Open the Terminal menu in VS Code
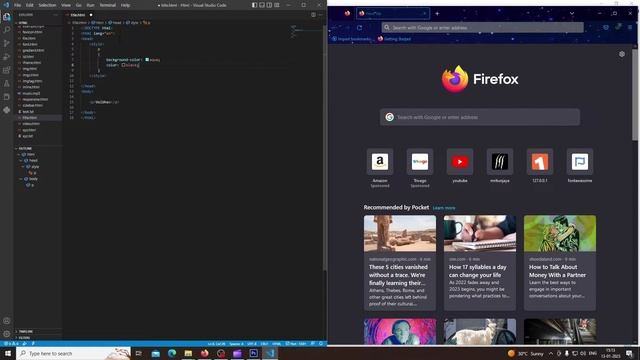Screen dimensions: 640x360 [108, 5]
